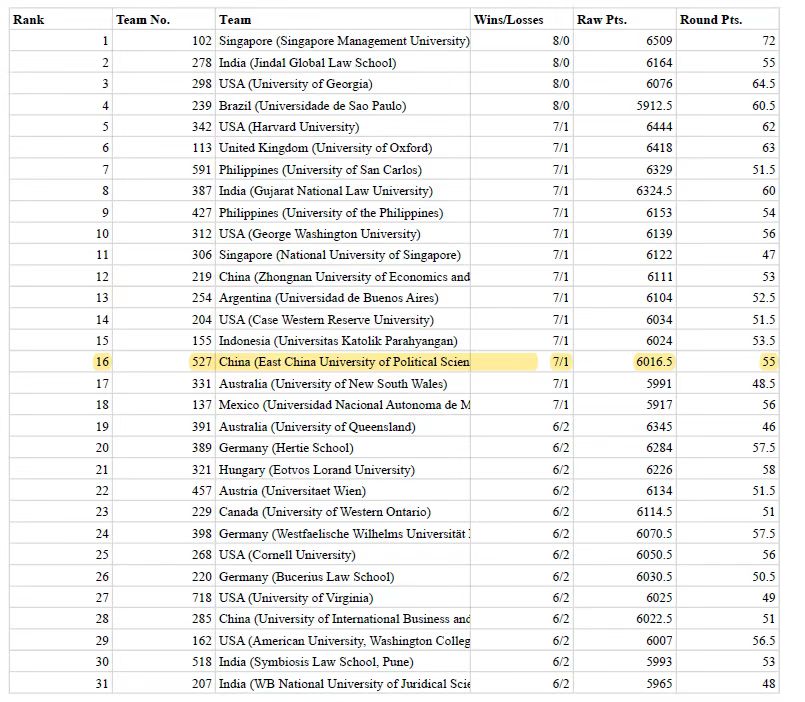Click highlighted team number 527
The height and width of the screenshot is (702, 805).
pos(202,362)
